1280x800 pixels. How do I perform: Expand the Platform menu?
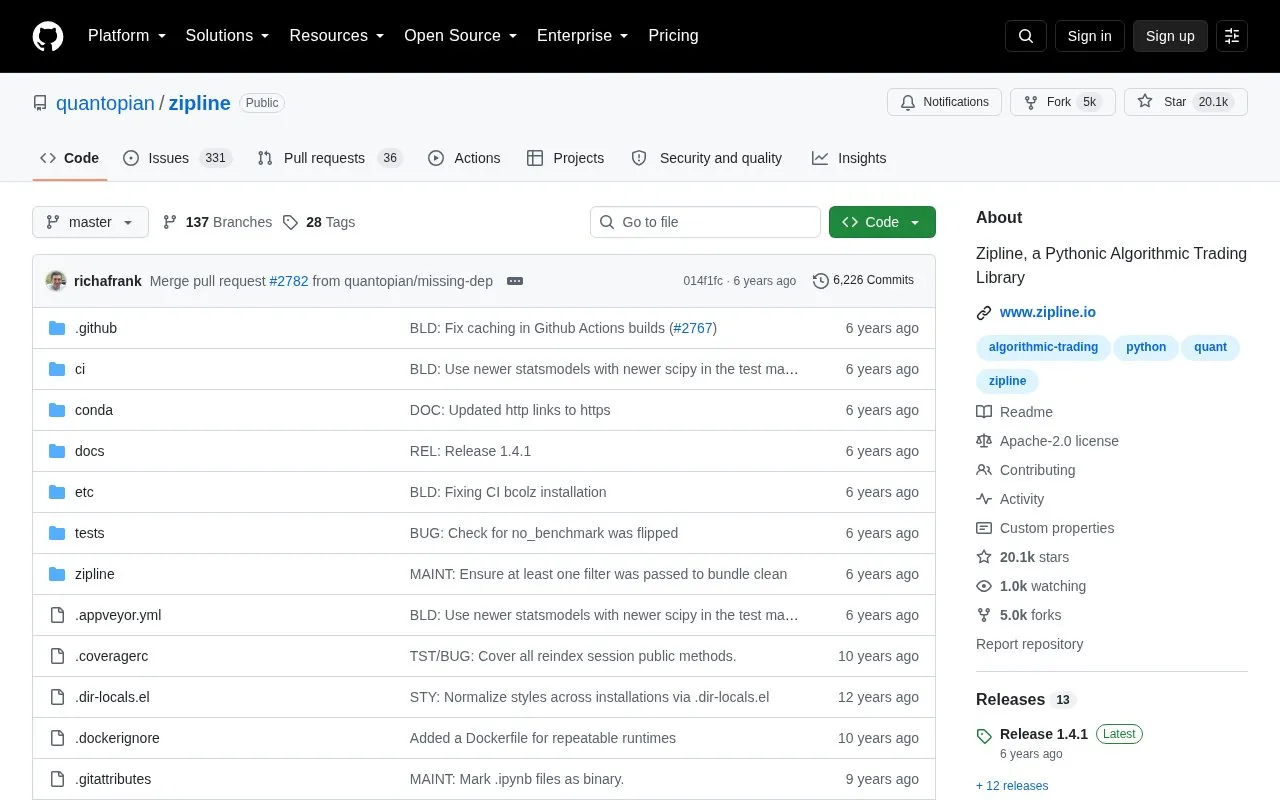127,36
